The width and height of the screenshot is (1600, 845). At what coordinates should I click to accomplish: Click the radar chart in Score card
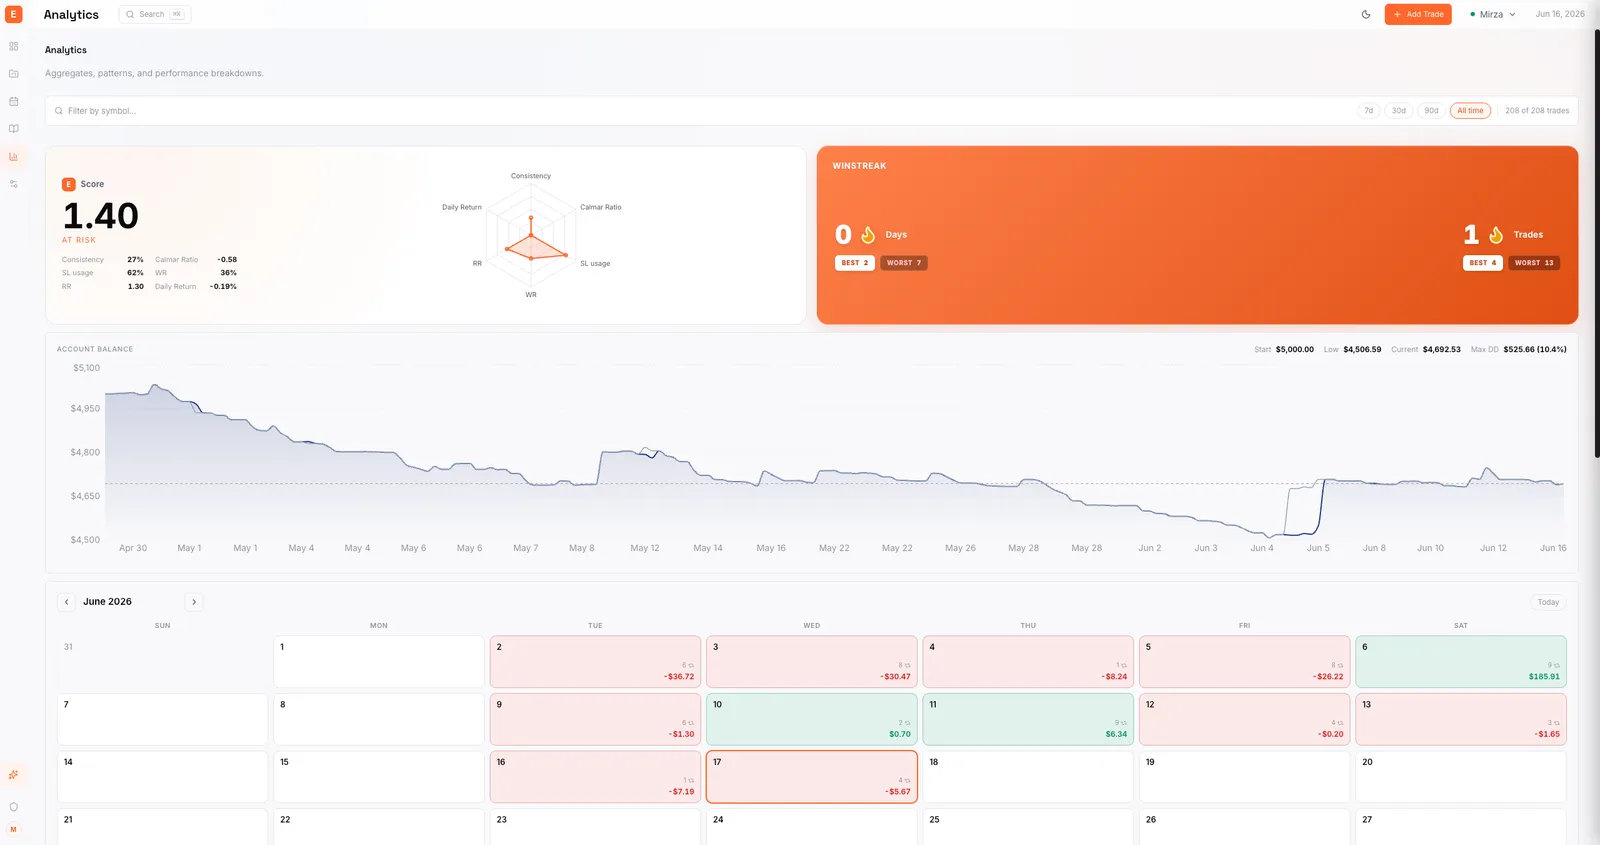pyautogui.click(x=531, y=236)
